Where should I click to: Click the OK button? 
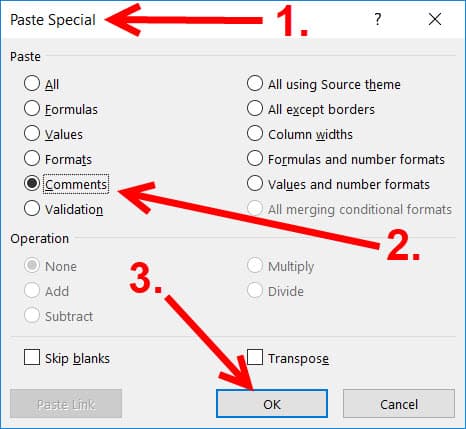272,404
